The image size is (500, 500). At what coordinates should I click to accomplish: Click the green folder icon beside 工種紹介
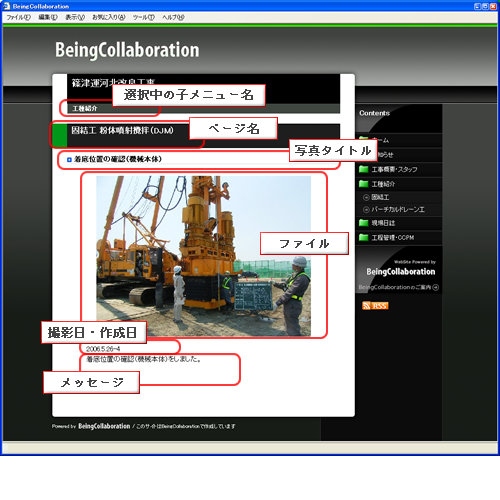(363, 184)
